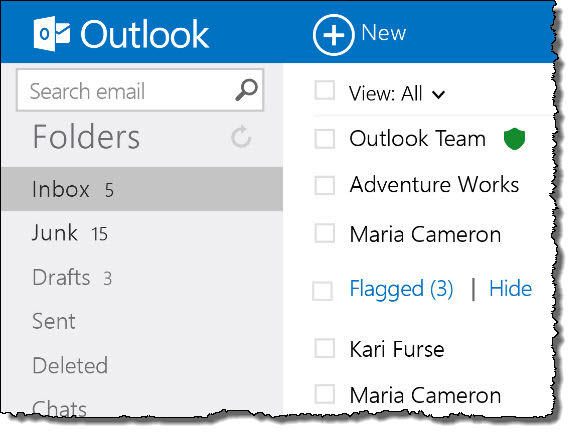Click into the Search email field
This screenshot has width=574, height=433.
tap(140, 90)
